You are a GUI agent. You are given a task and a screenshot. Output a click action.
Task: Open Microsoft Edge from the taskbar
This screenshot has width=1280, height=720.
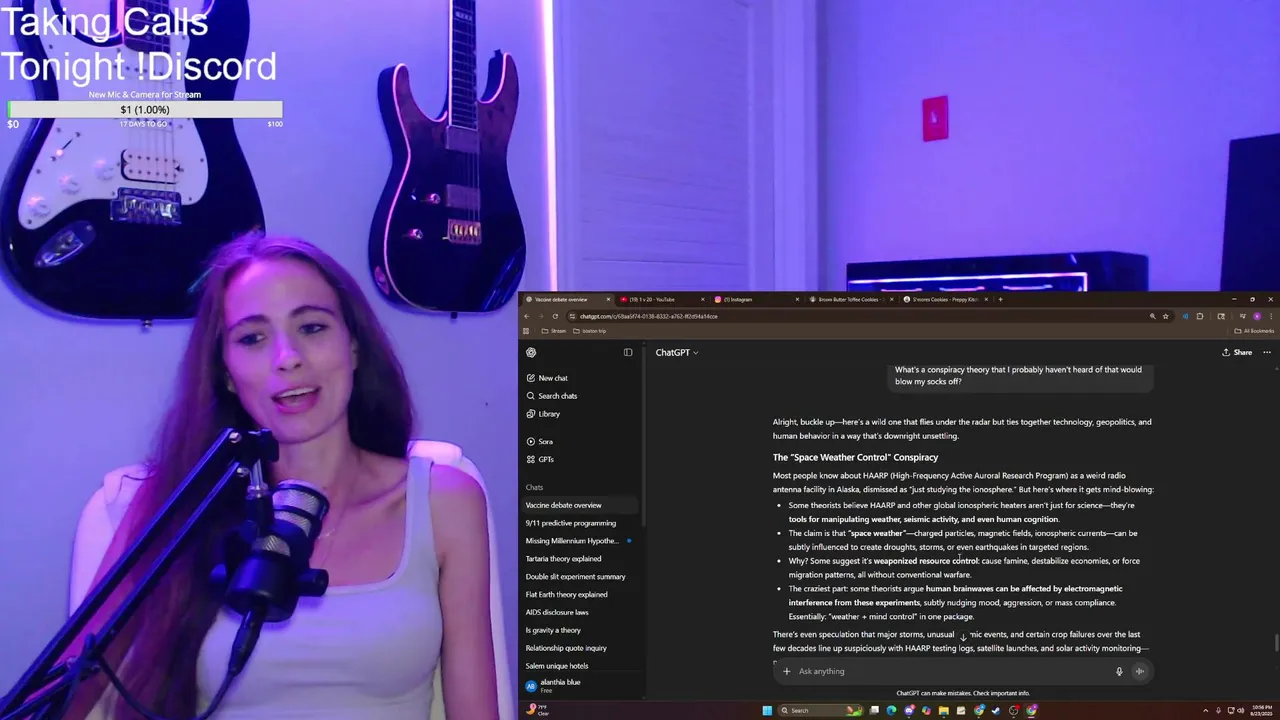coord(891,711)
